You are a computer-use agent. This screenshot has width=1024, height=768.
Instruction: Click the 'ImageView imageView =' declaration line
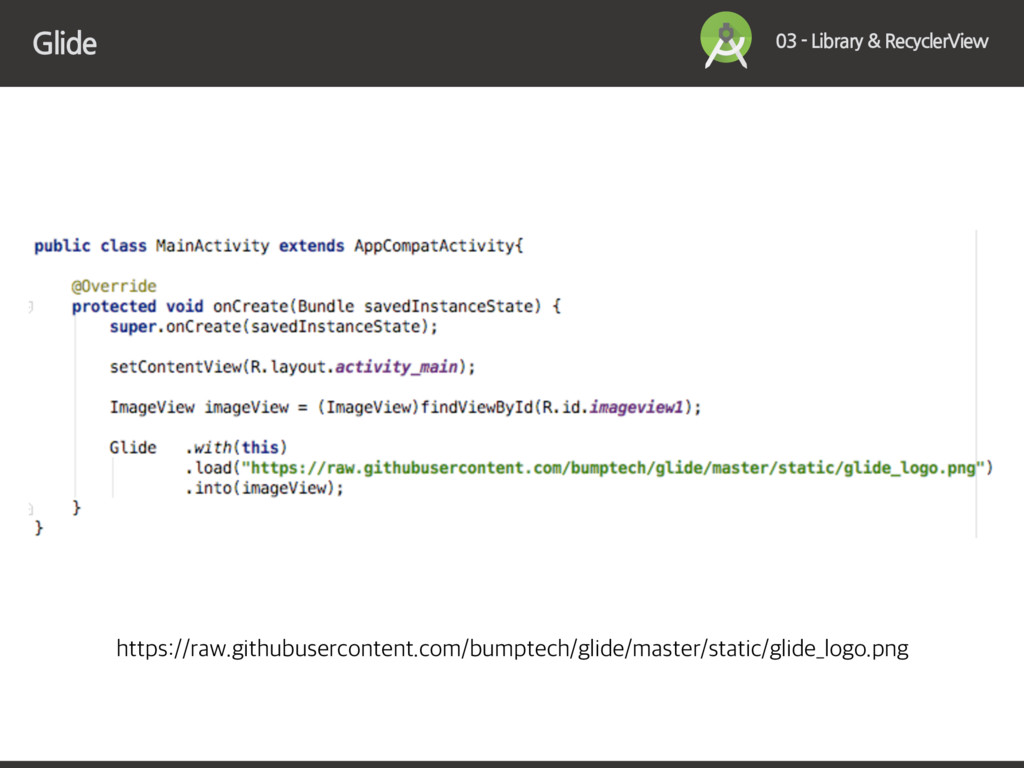click(x=405, y=408)
